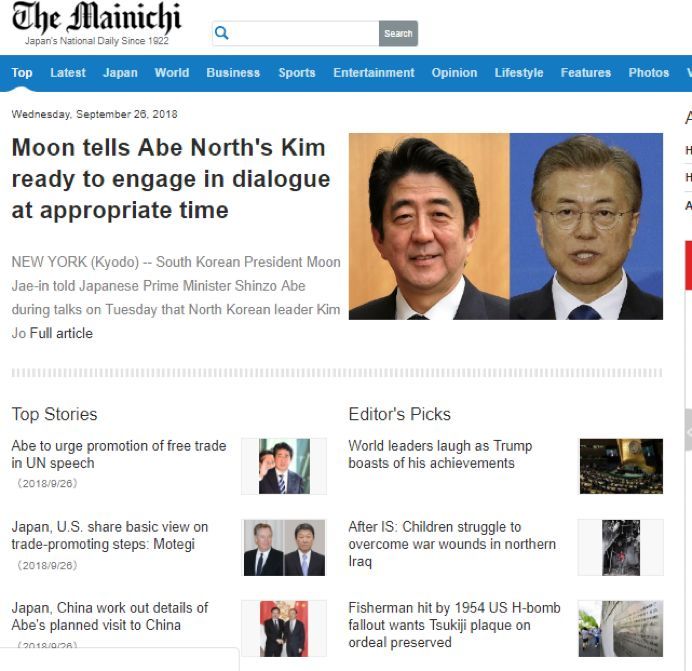
Task: Select the Business menu item
Action: [233, 73]
